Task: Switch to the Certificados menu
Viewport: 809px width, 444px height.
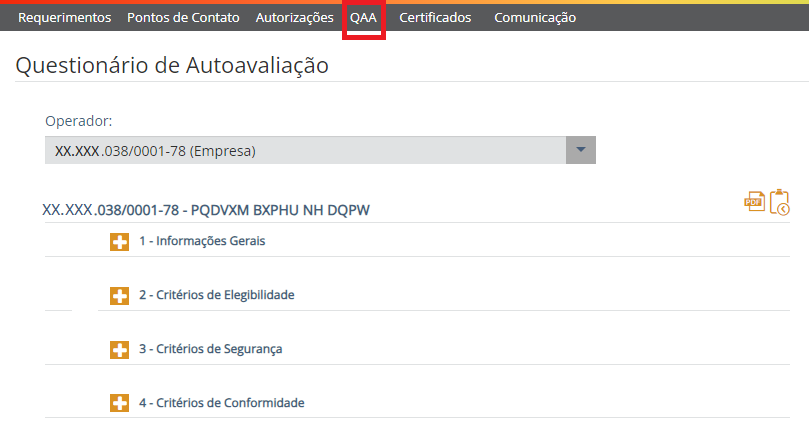Action: click(x=435, y=17)
